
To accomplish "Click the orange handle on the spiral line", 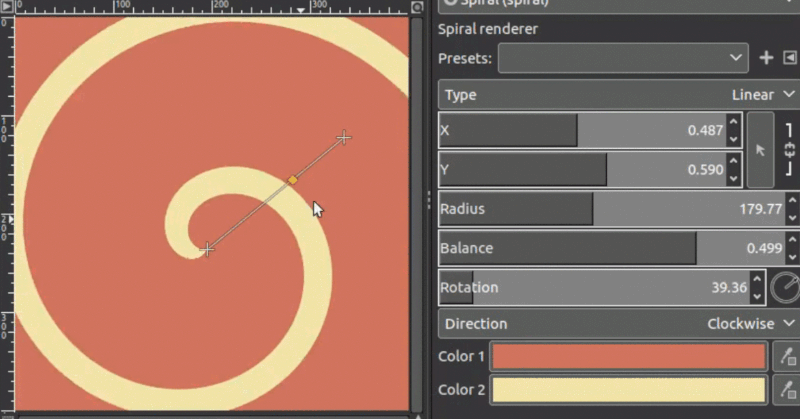I will click(293, 180).
